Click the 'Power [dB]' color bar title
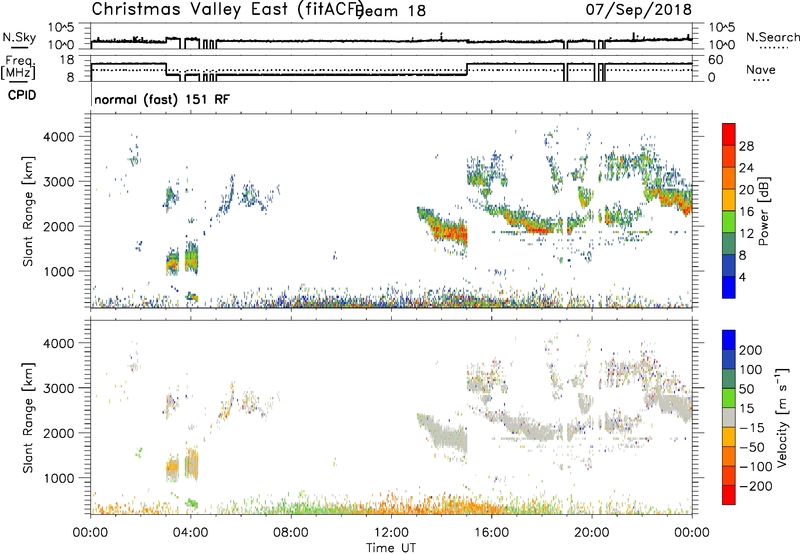Screen dimensions: 800x554 763,211
